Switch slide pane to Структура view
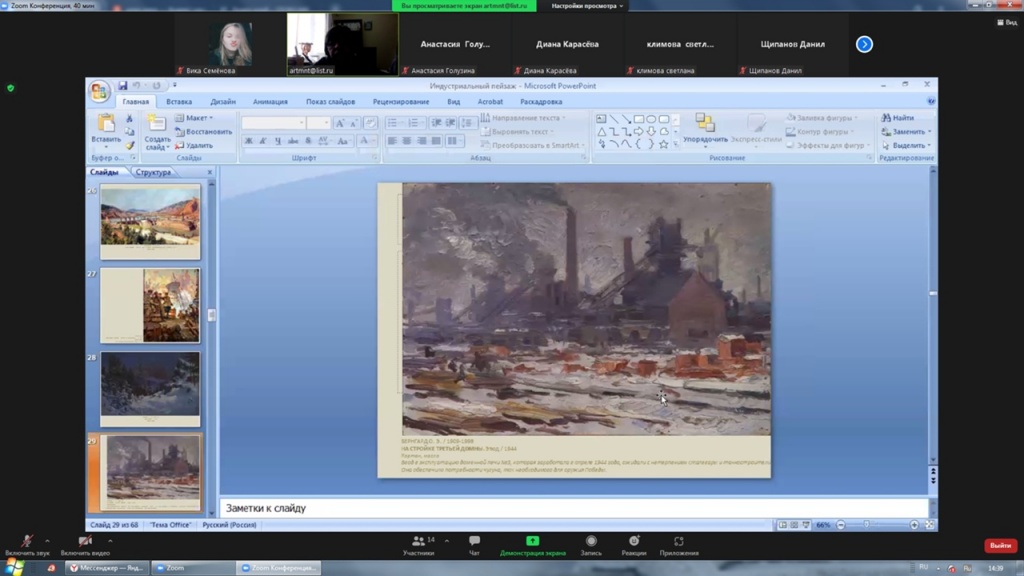Screen dimensions: 1024x576 tap(153, 172)
